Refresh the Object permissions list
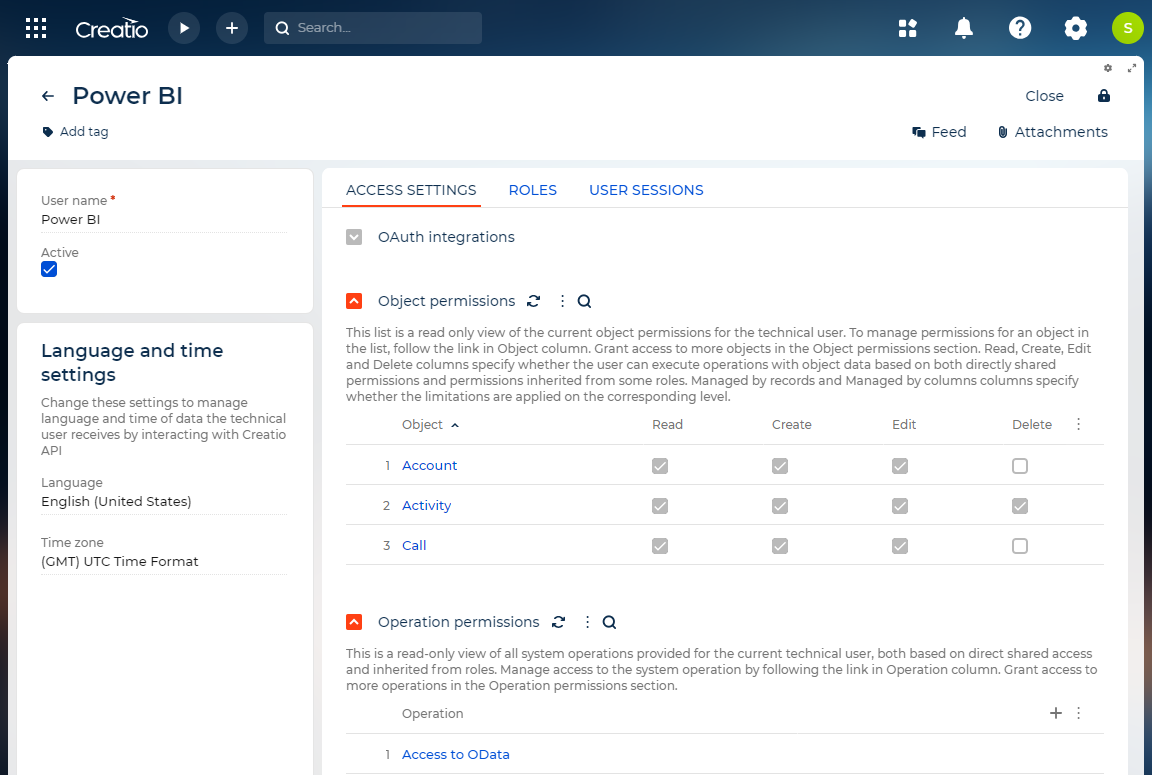The width and height of the screenshot is (1152, 775). point(533,301)
